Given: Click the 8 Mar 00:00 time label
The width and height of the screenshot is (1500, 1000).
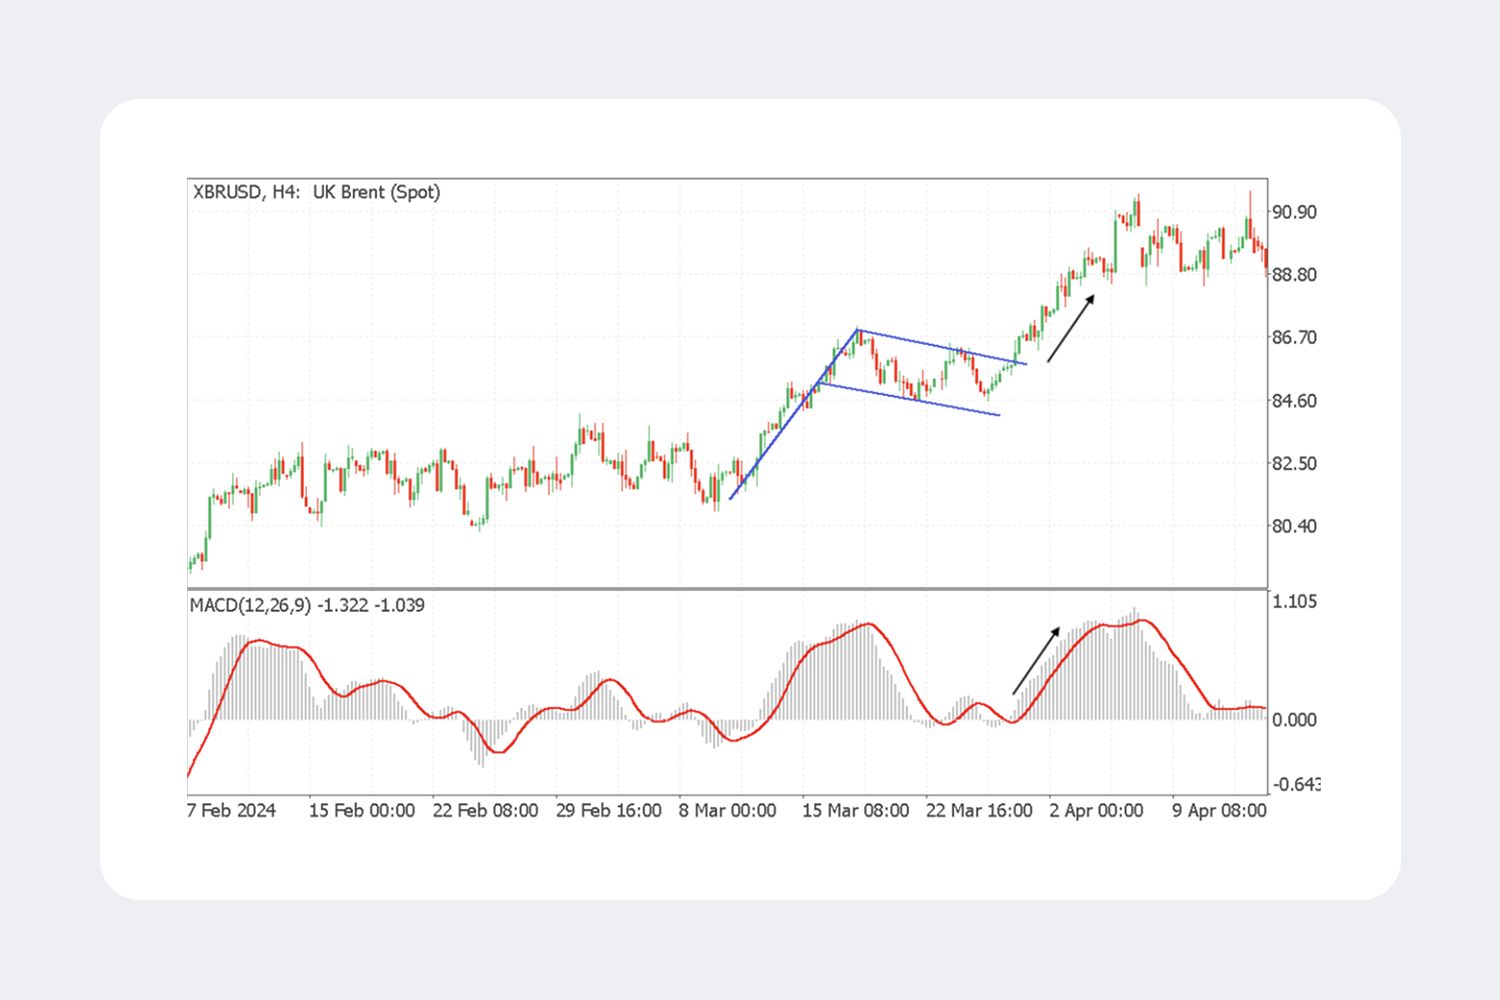Looking at the screenshot, I should pos(728,810).
